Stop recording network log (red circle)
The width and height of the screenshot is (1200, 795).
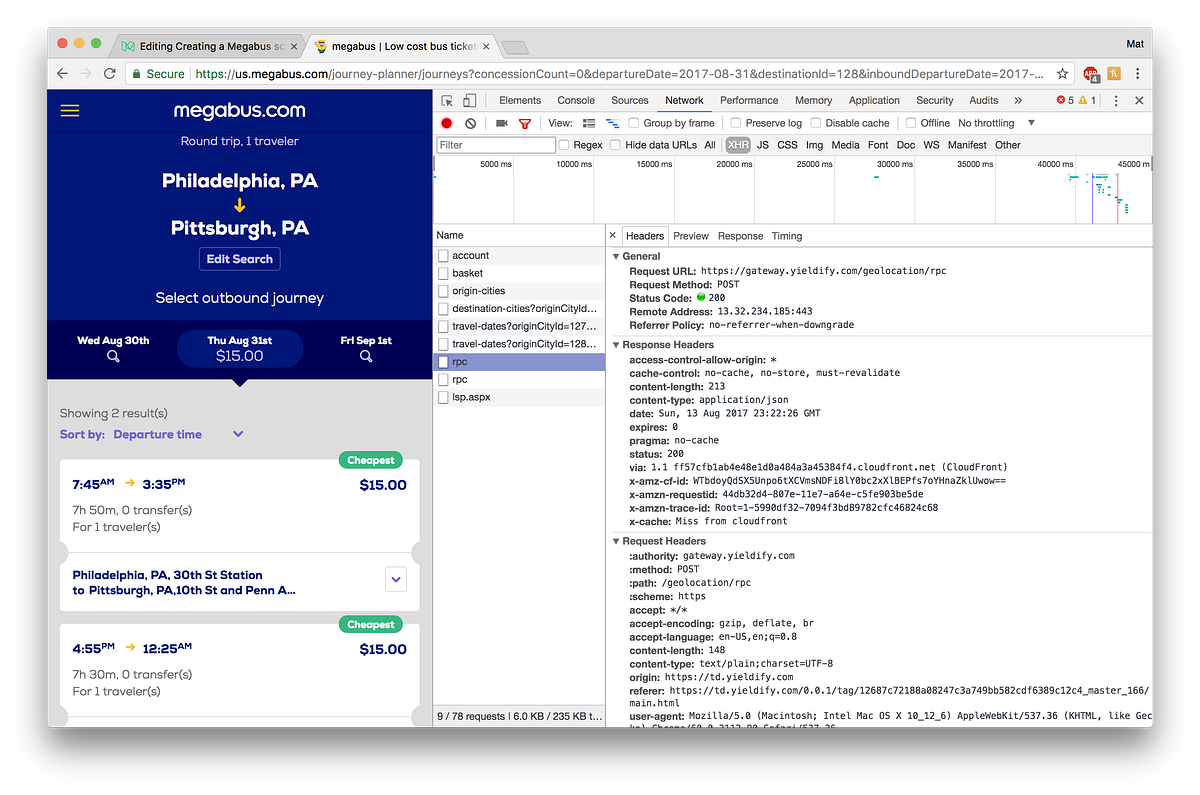tap(446, 122)
